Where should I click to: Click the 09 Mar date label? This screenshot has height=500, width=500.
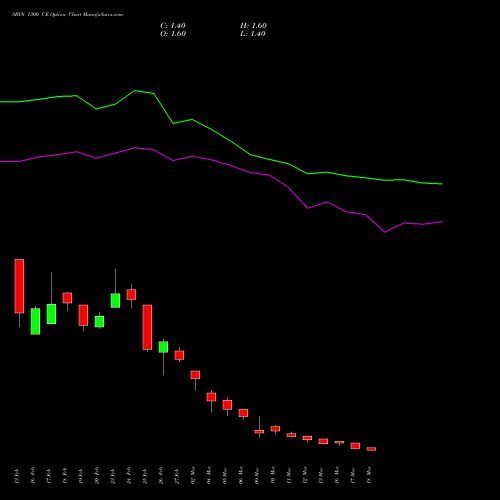click(x=257, y=475)
